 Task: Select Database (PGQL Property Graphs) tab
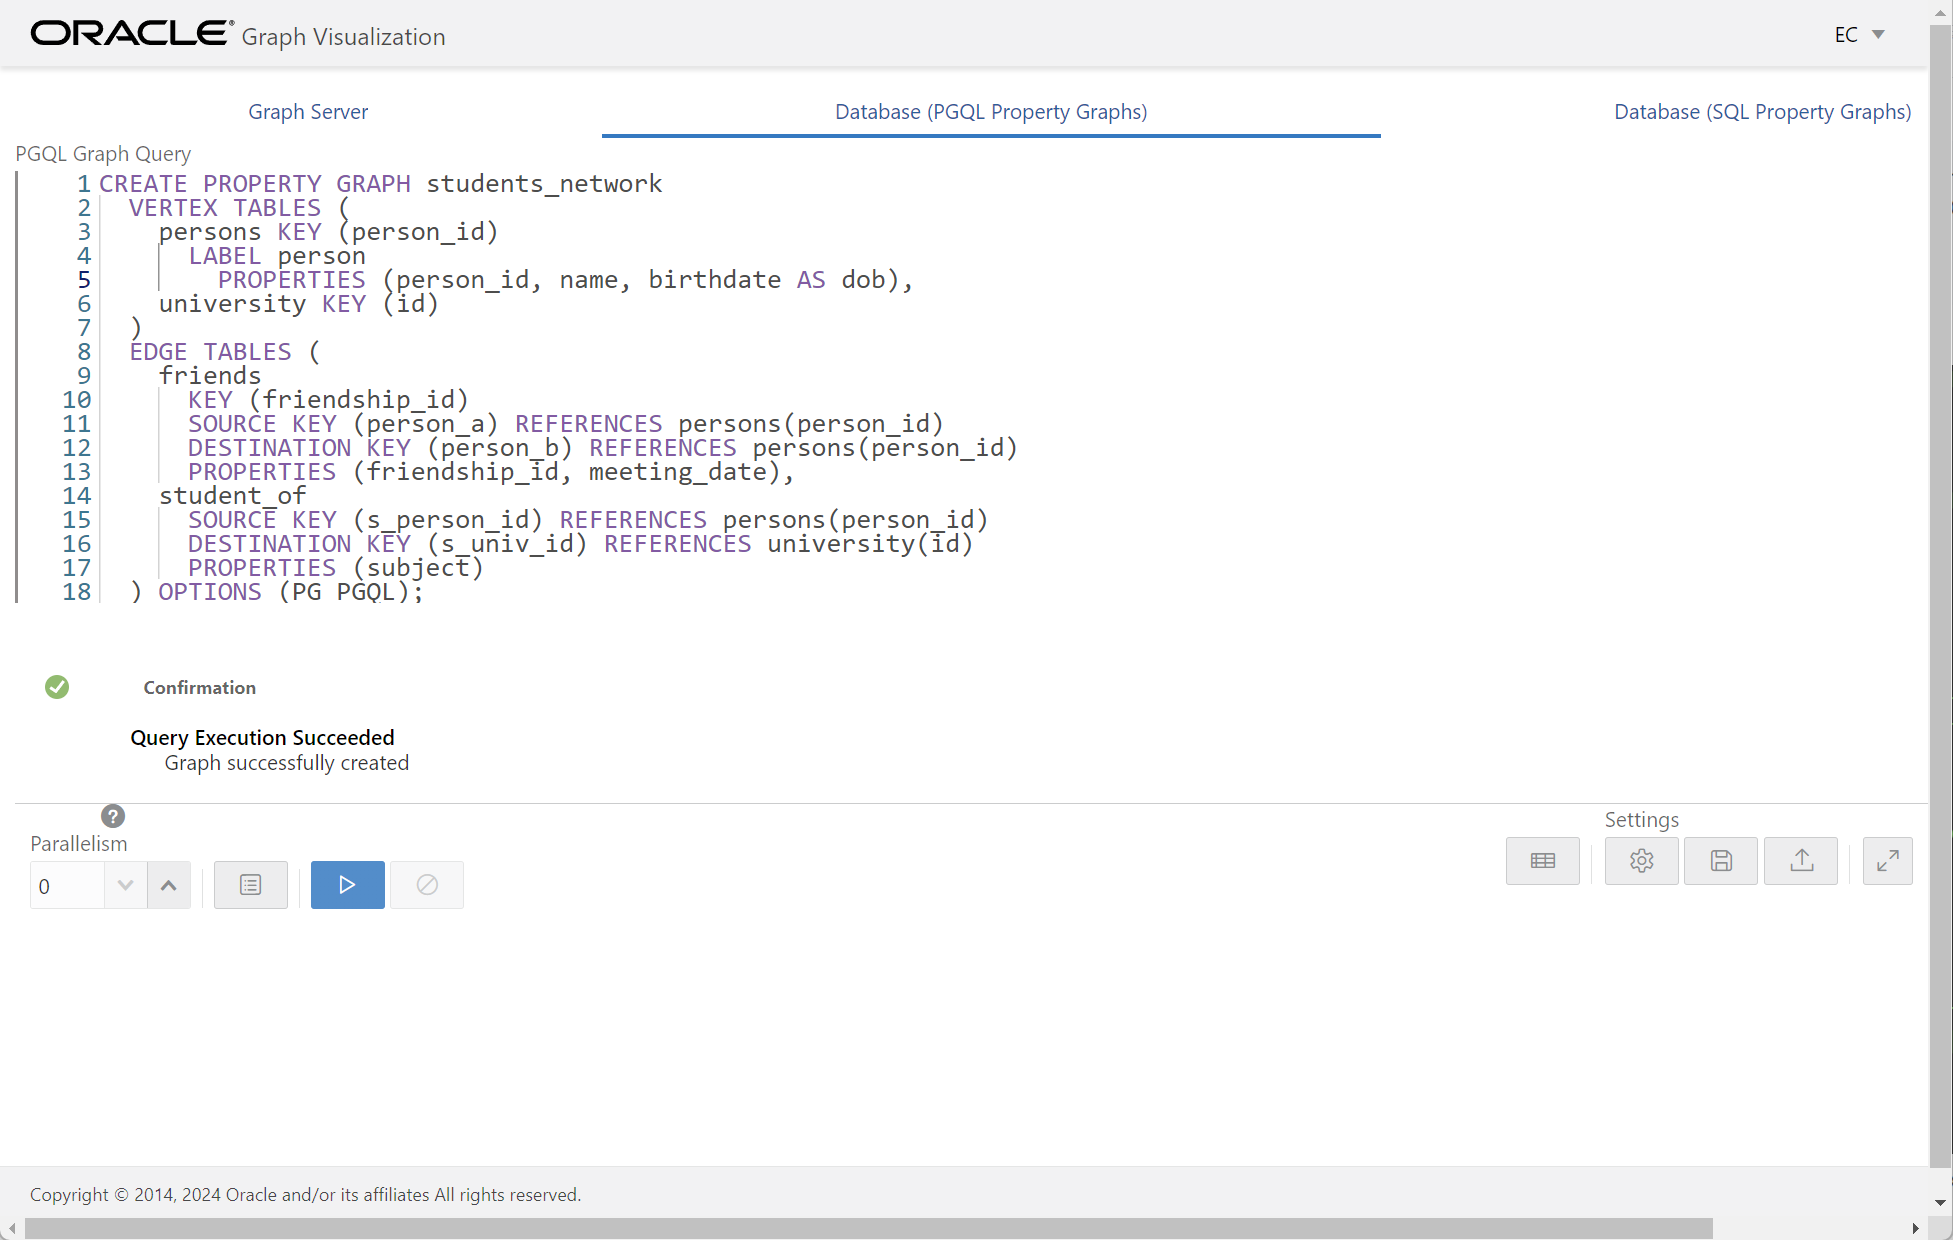point(990,112)
